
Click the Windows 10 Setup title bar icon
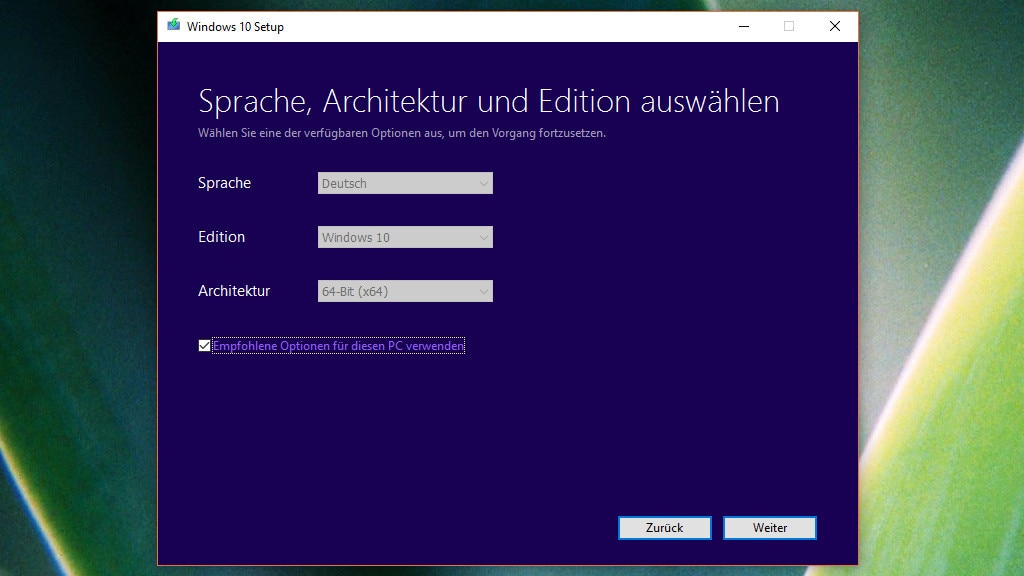(173, 25)
